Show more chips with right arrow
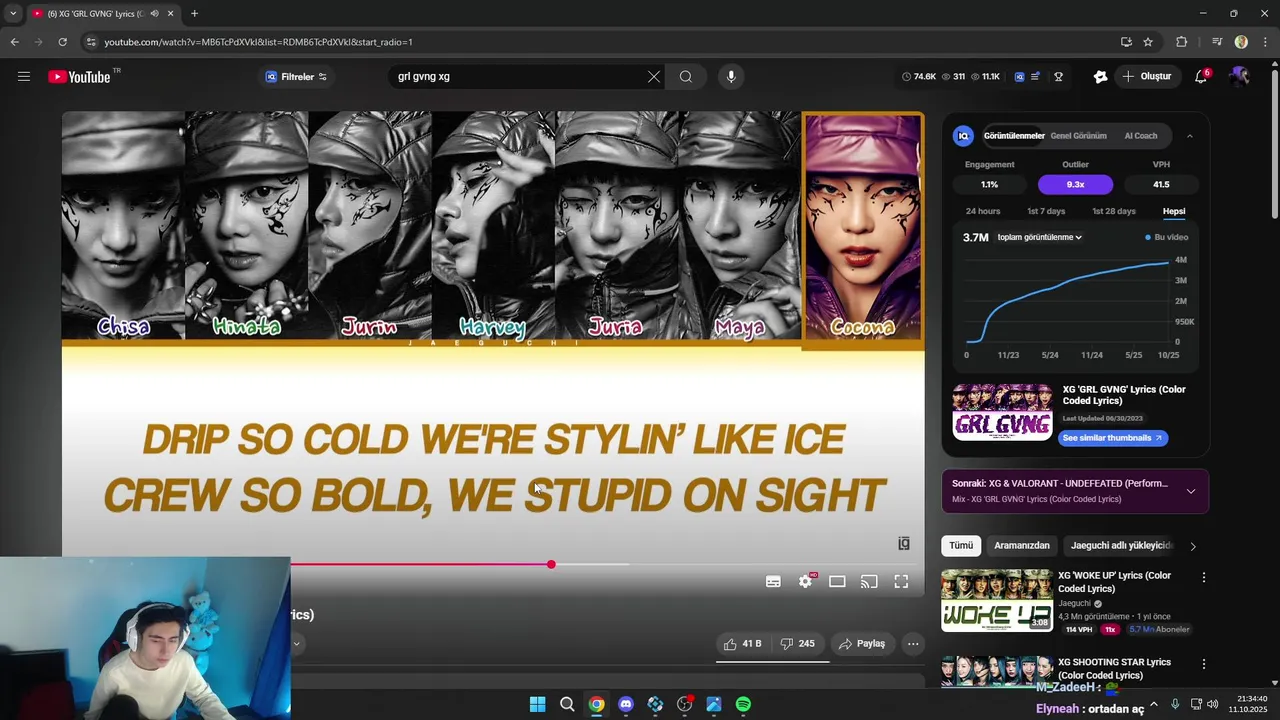 [x=1192, y=546]
